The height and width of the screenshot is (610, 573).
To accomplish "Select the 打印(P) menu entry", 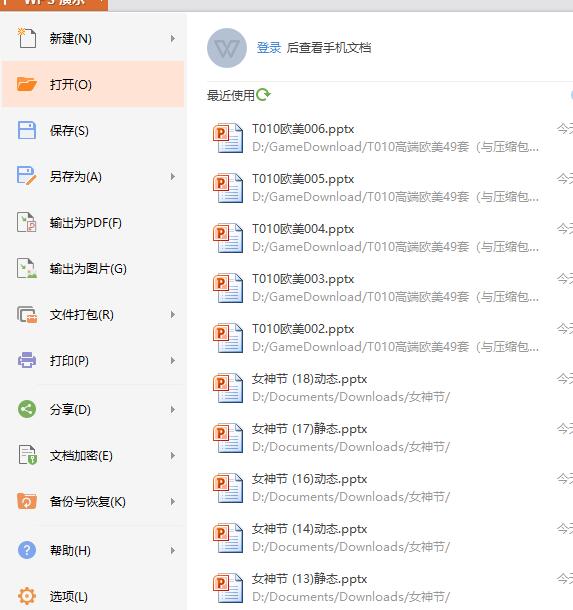I will (93, 360).
